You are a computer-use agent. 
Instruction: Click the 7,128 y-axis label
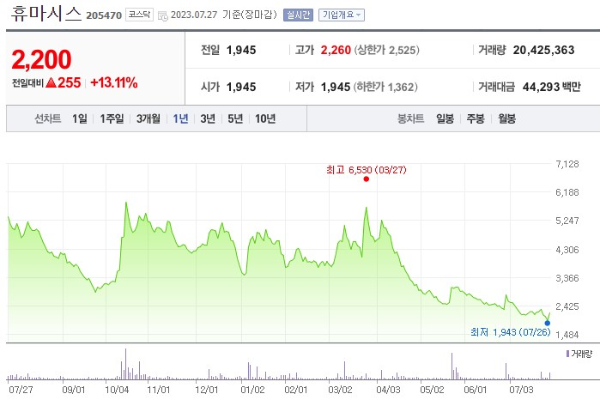[567, 164]
